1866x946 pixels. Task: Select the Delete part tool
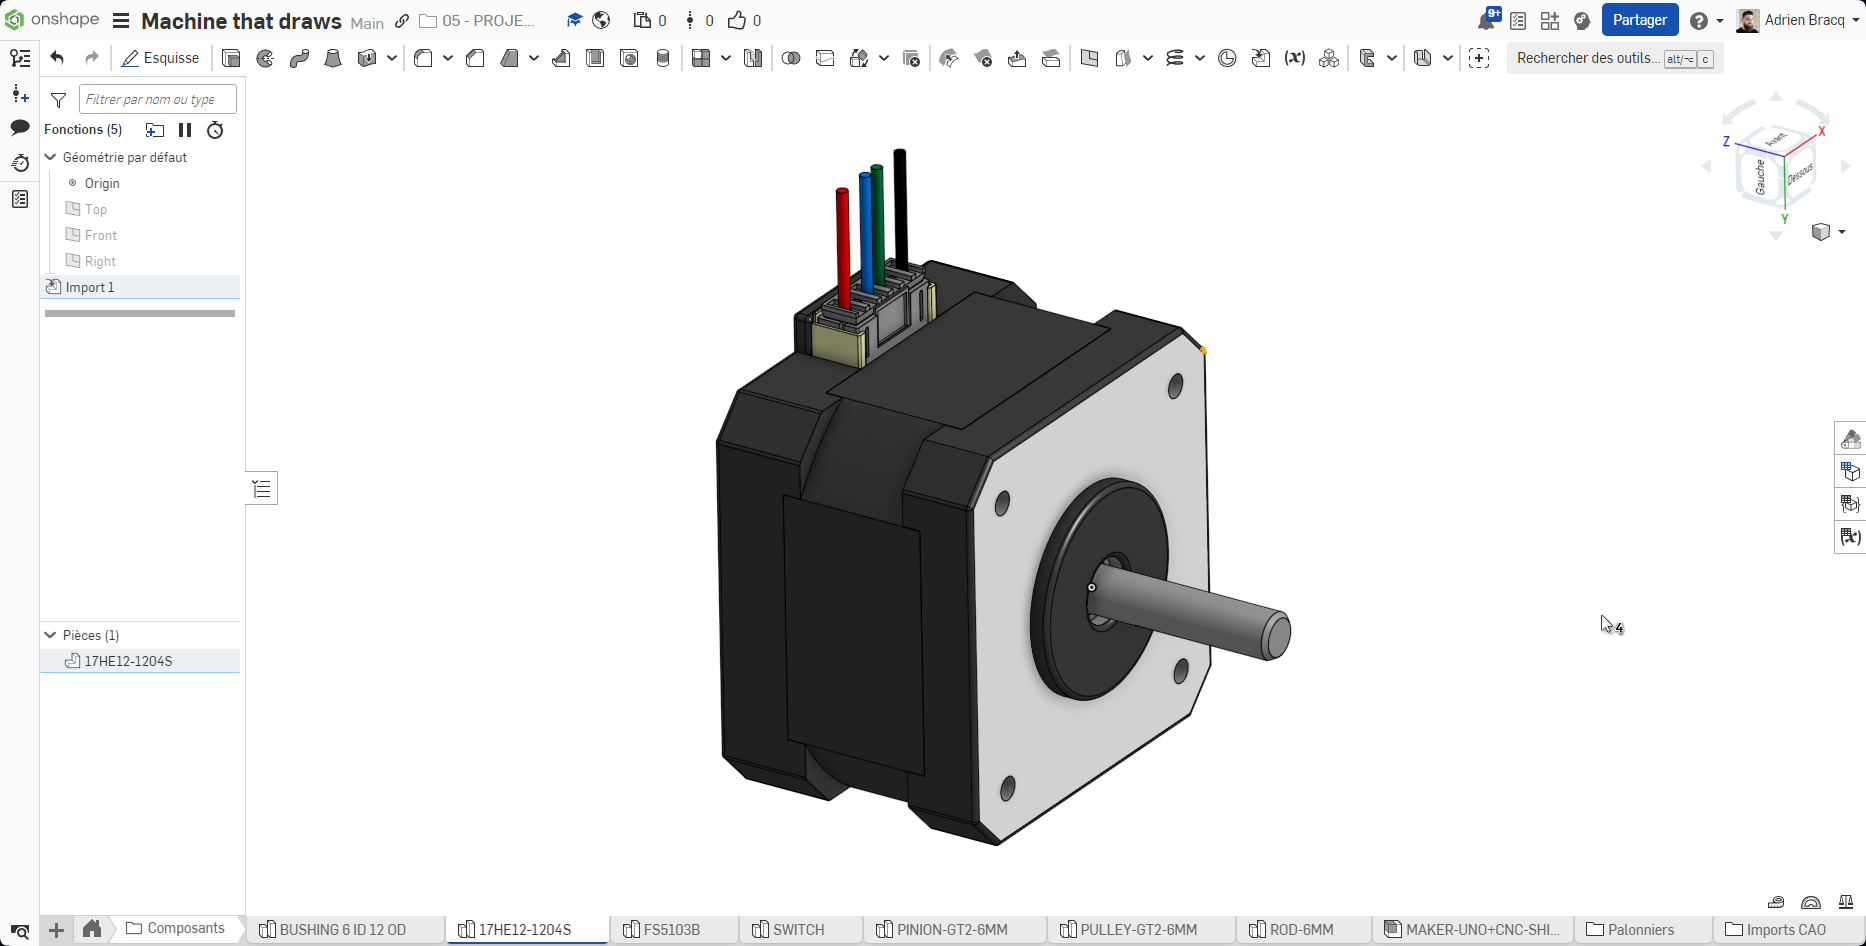(911, 58)
